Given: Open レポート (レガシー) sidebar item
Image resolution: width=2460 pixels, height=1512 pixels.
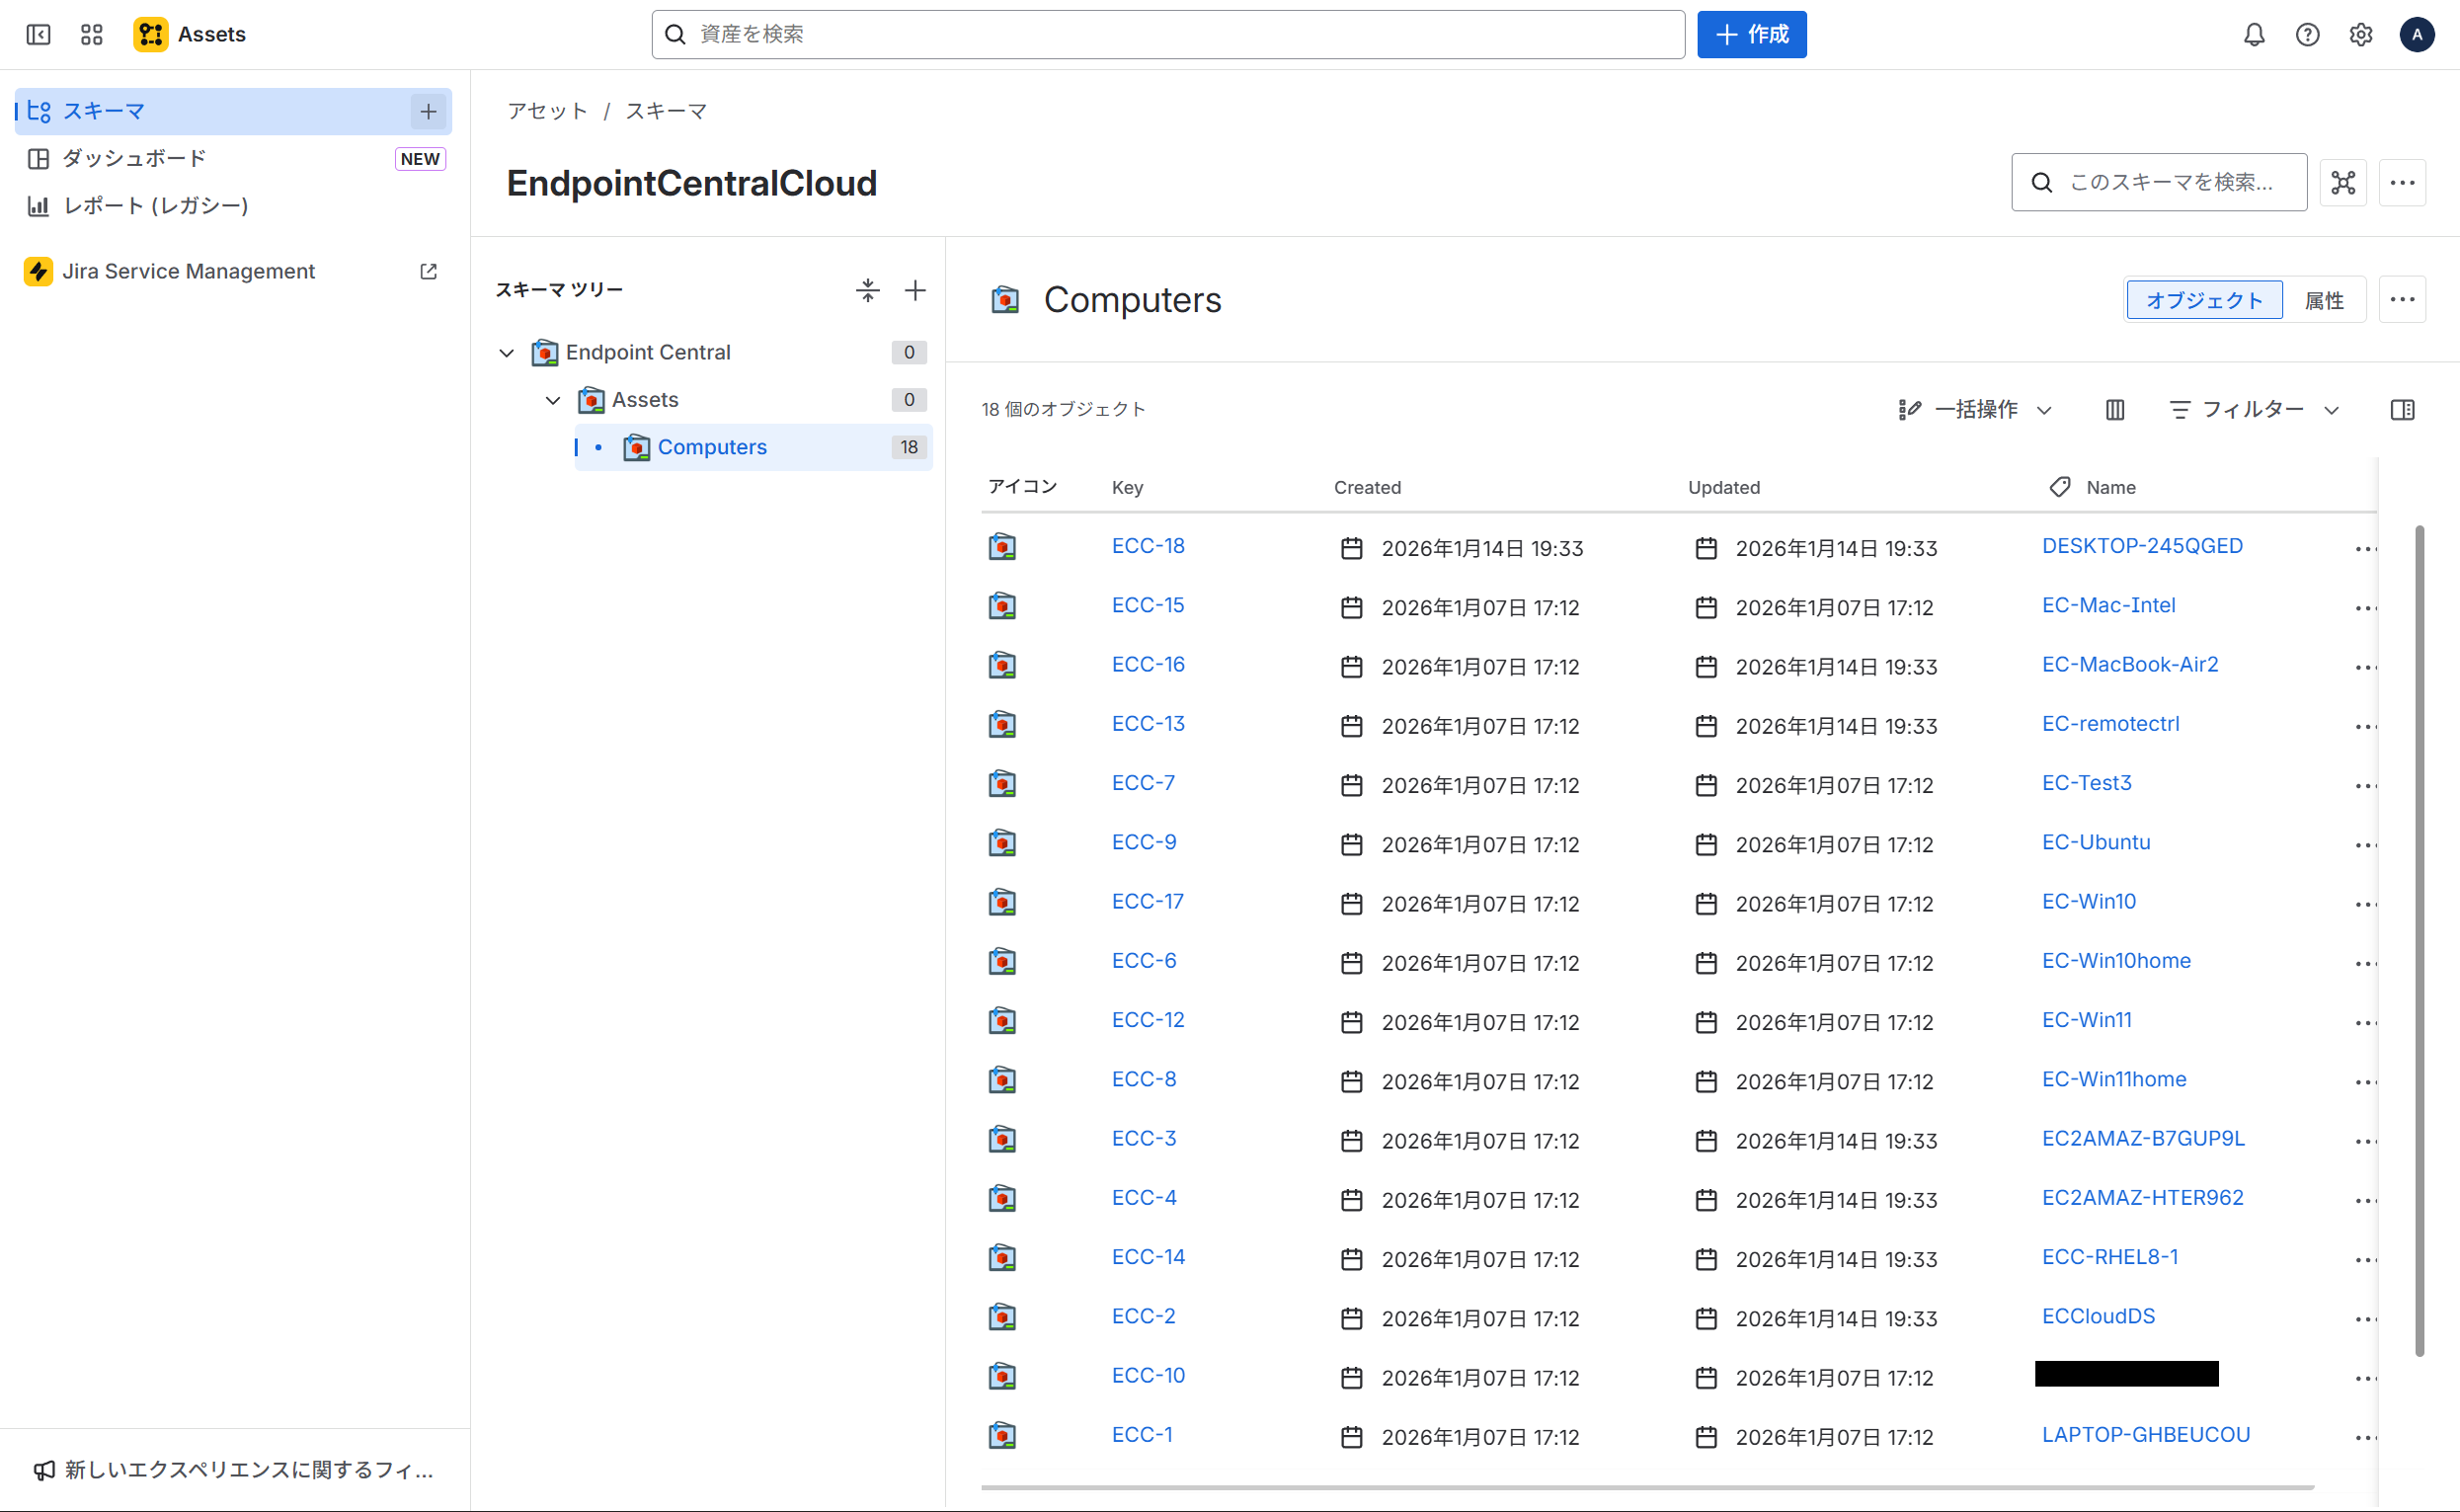Looking at the screenshot, I should [155, 205].
